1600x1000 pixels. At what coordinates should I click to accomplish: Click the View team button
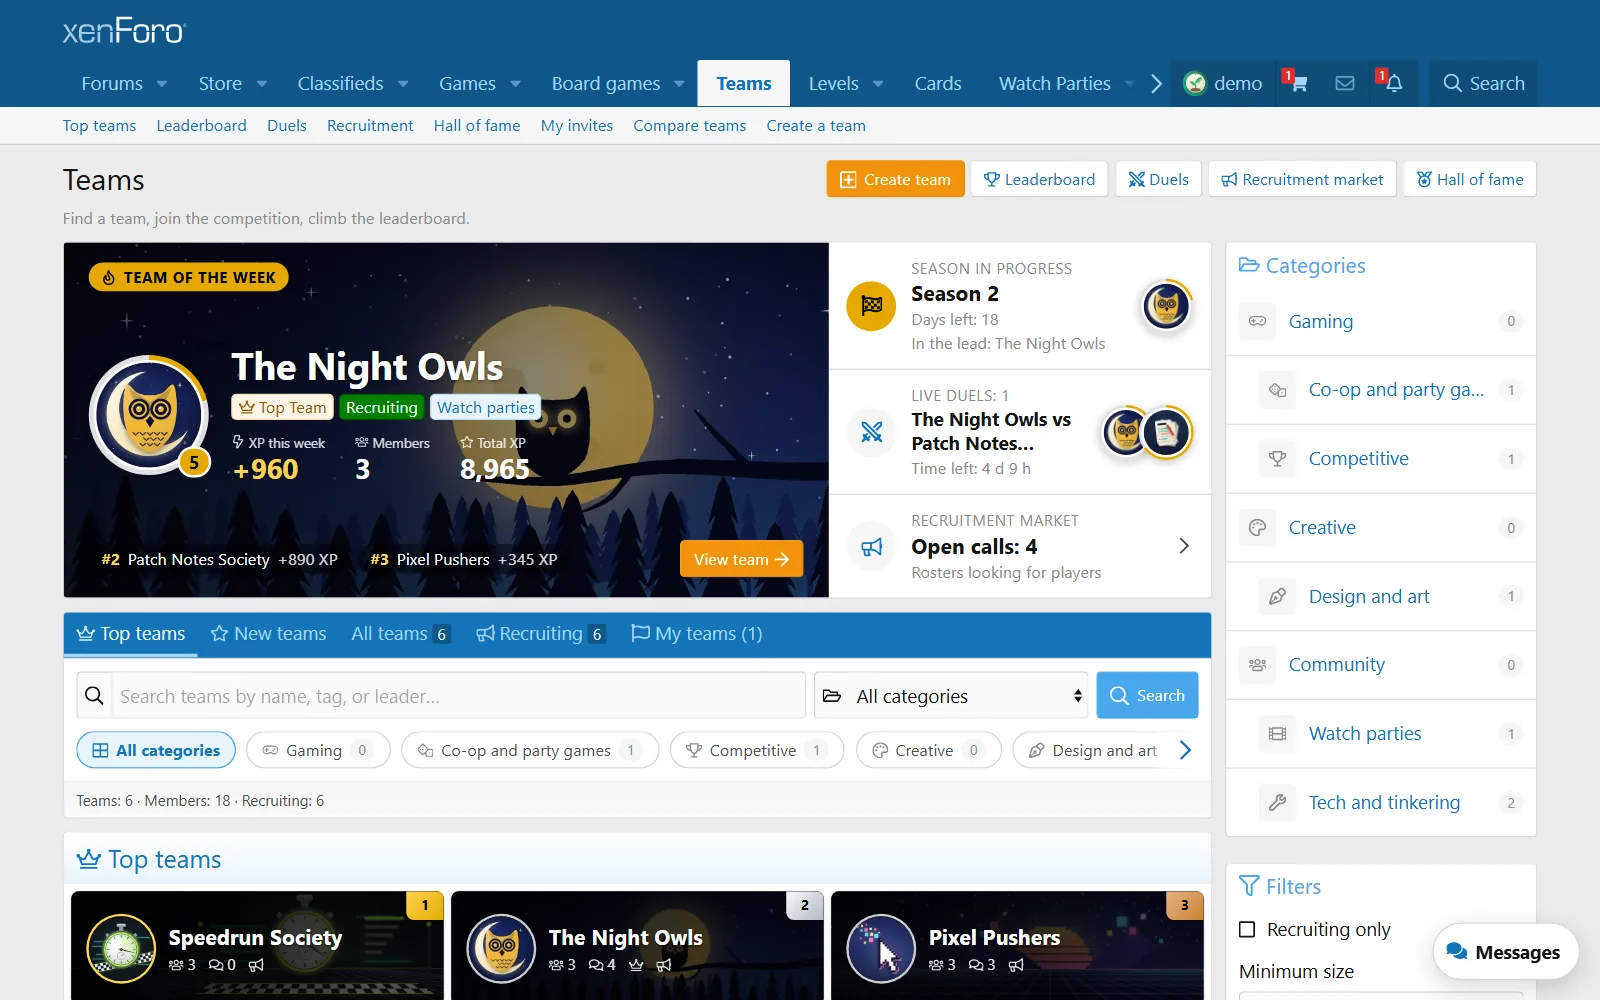pos(741,559)
